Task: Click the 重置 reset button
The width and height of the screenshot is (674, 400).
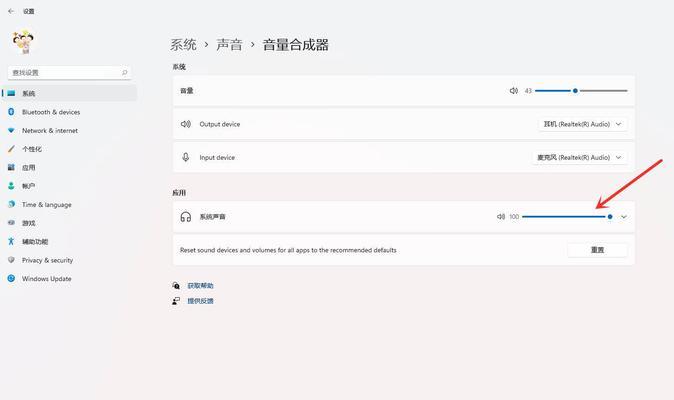Action: click(597, 250)
